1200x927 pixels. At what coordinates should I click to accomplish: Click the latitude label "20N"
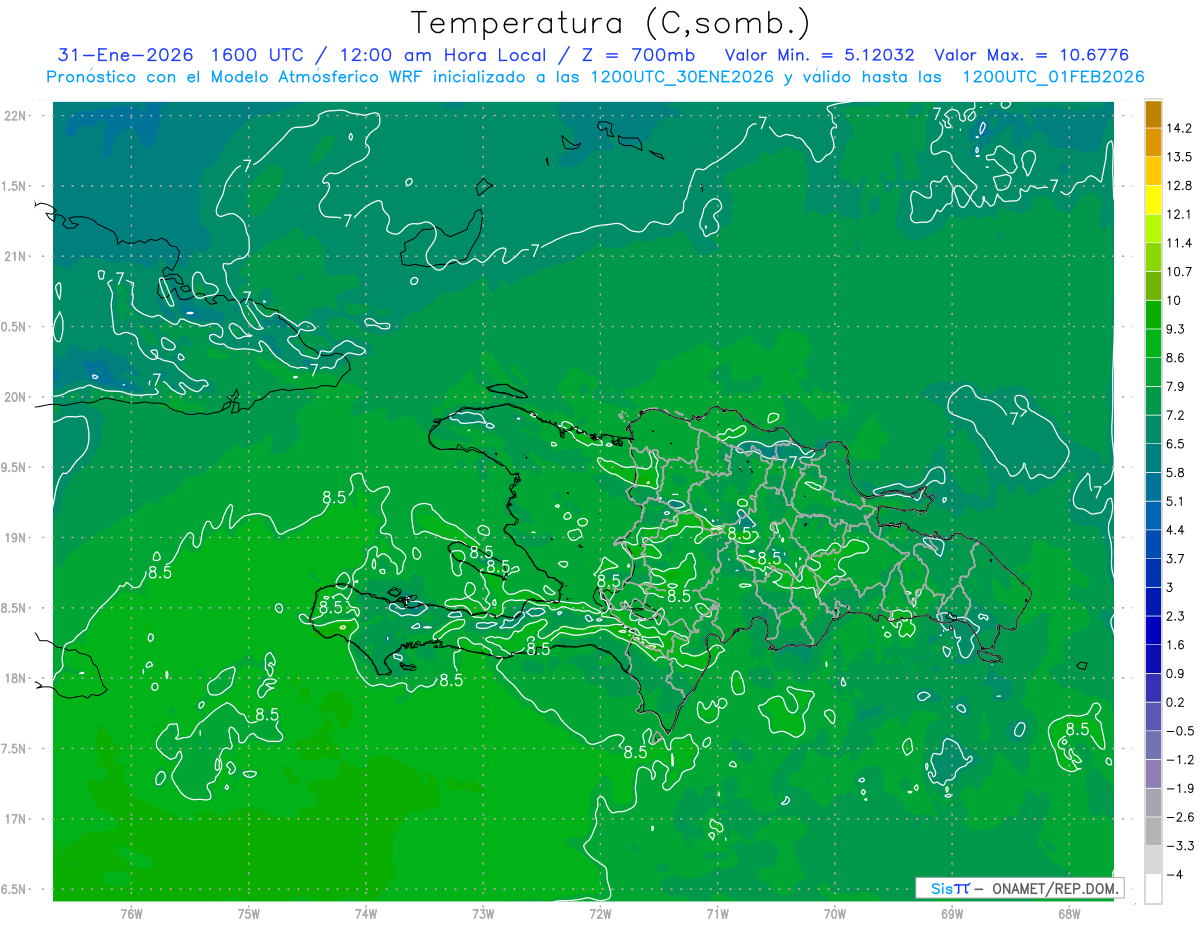click(17, 398)
